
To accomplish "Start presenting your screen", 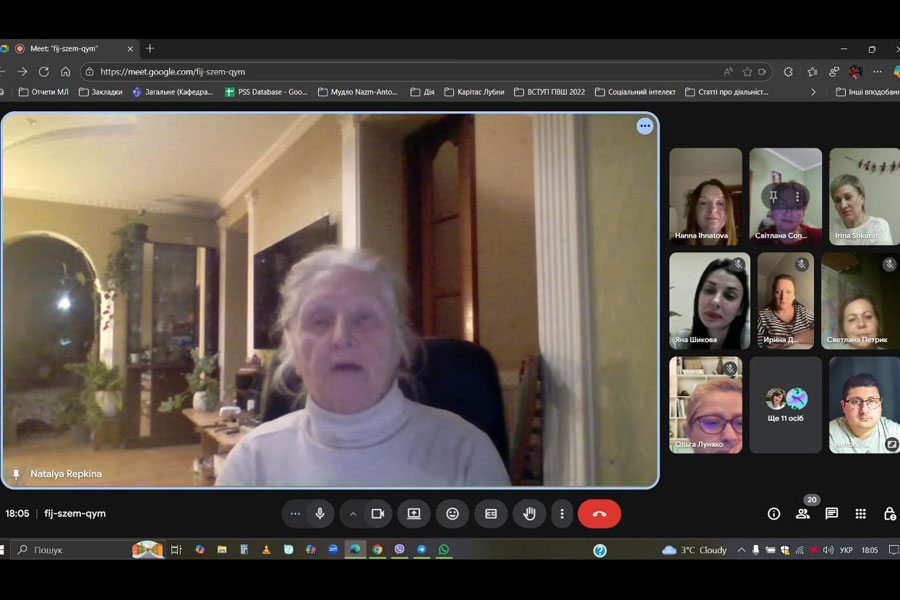I will (x=414, y=514).
